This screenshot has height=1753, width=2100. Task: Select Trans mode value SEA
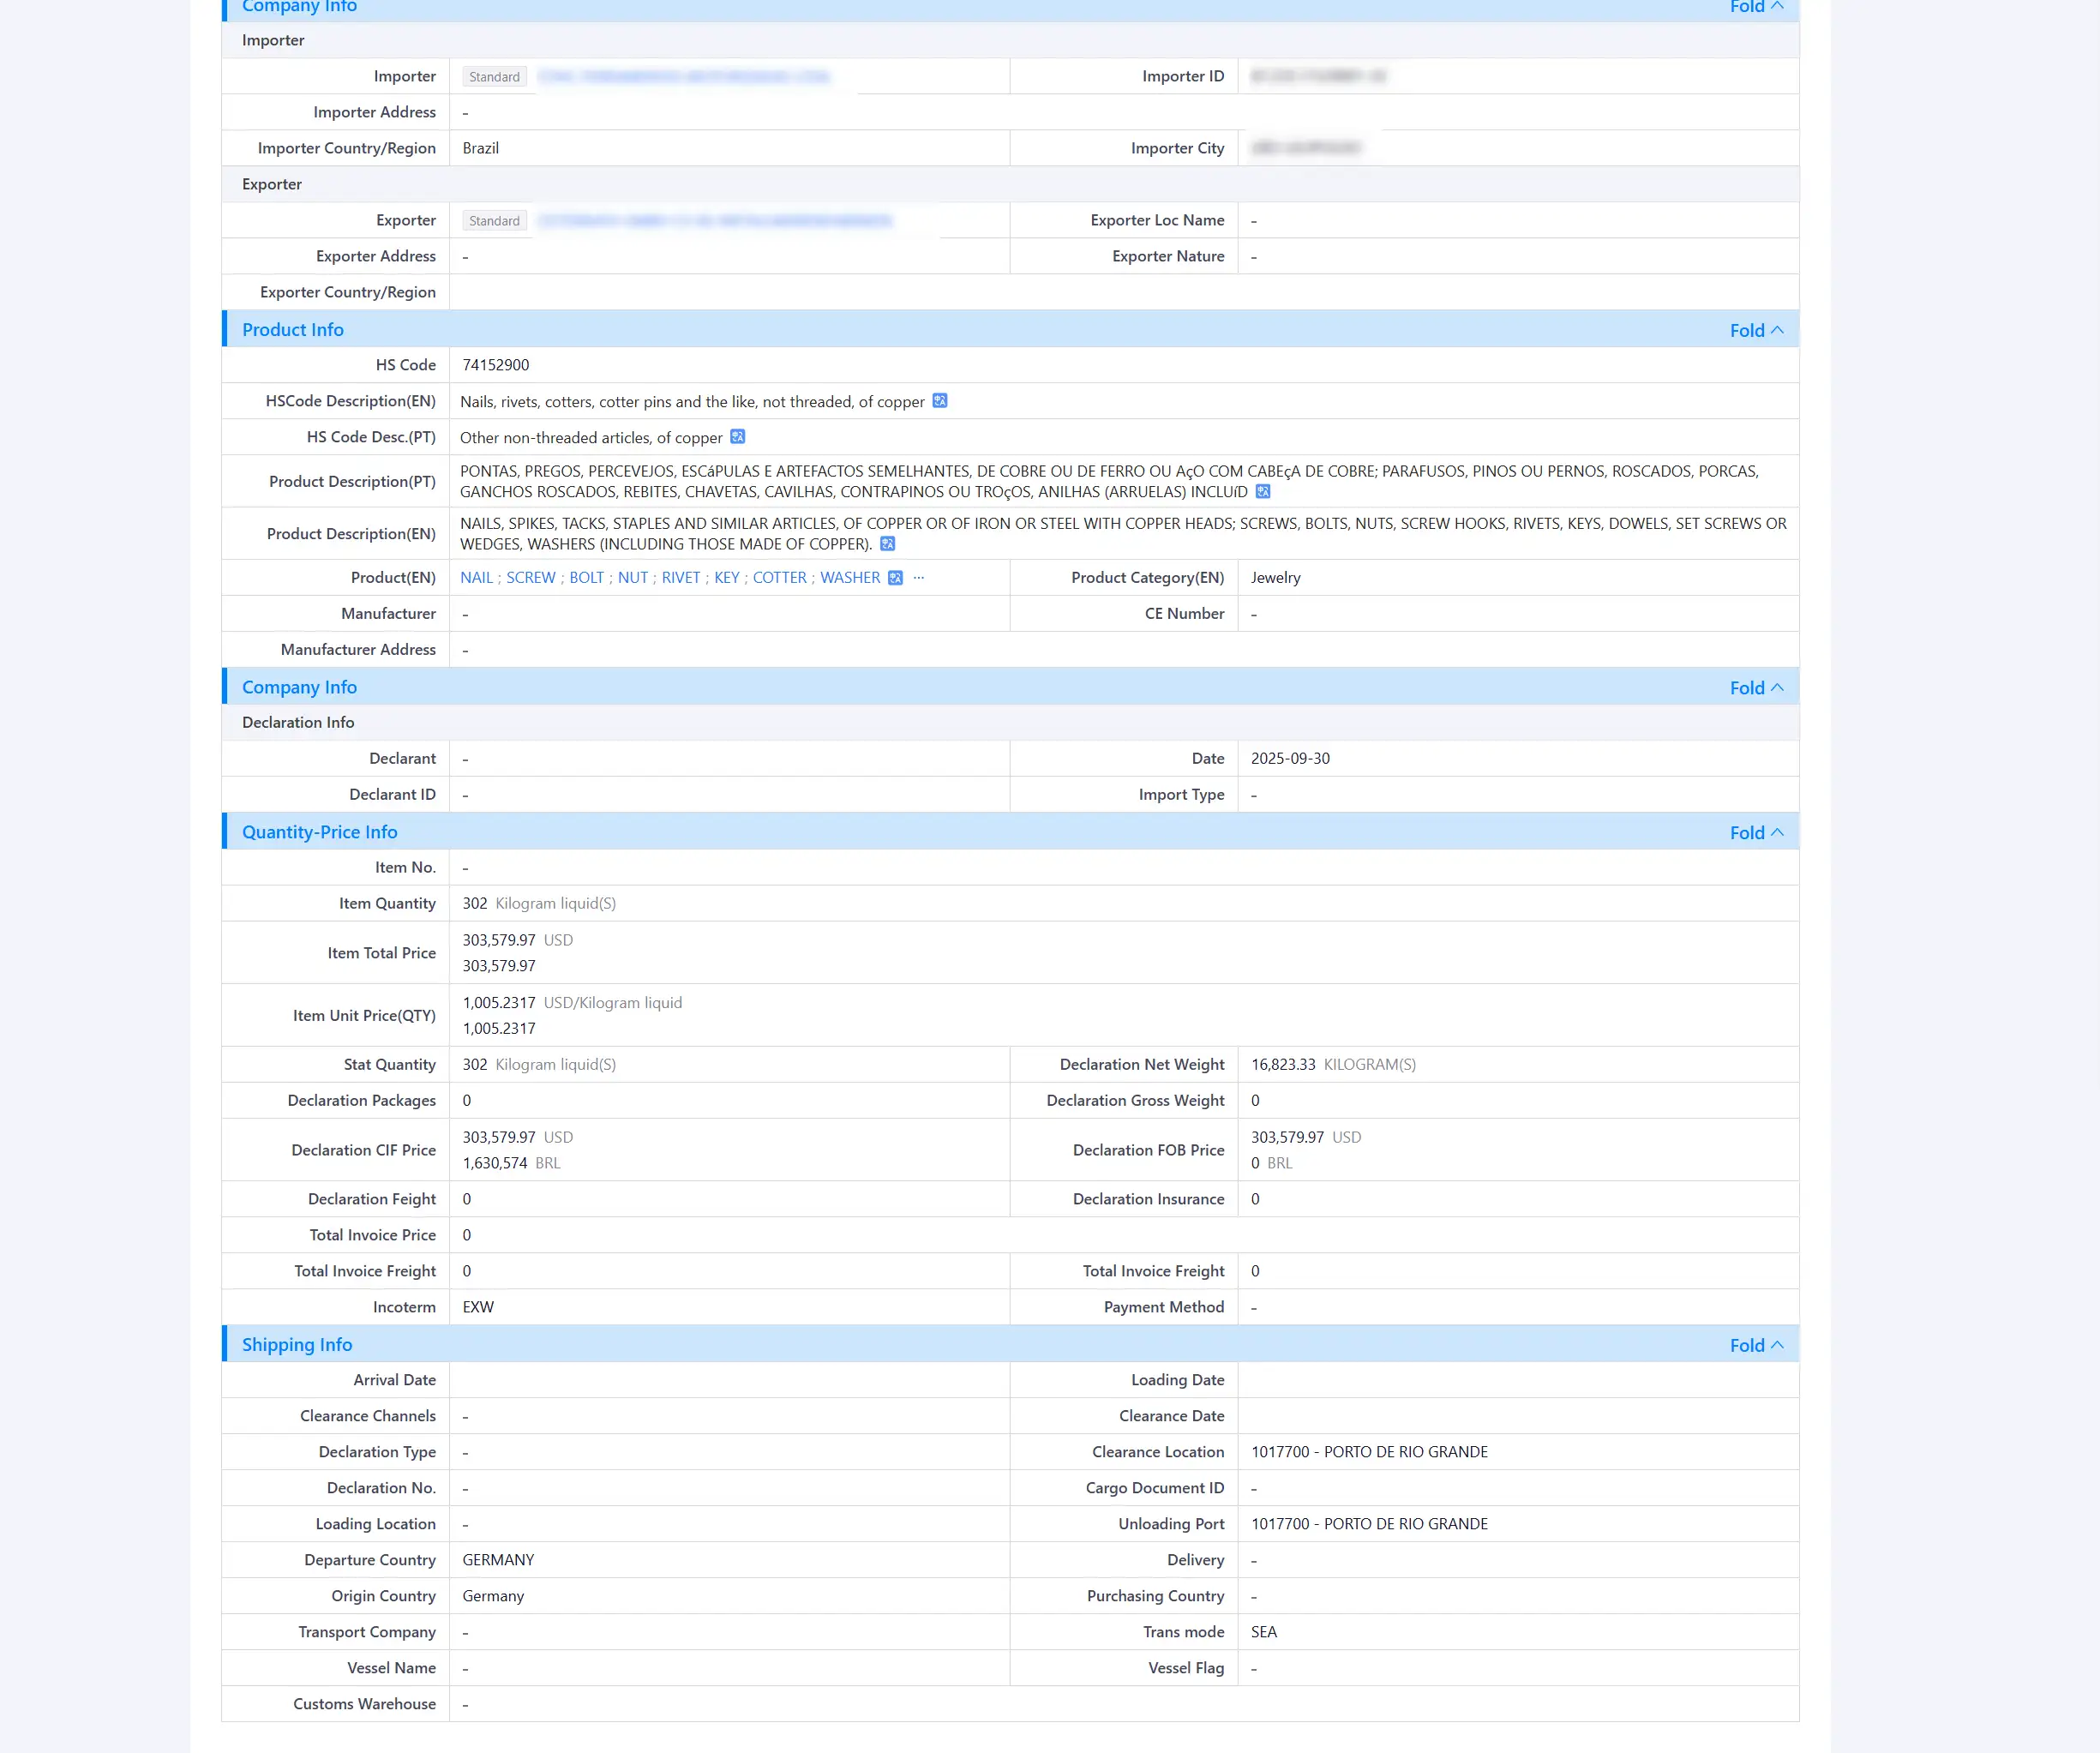tap(1263, 1632)
